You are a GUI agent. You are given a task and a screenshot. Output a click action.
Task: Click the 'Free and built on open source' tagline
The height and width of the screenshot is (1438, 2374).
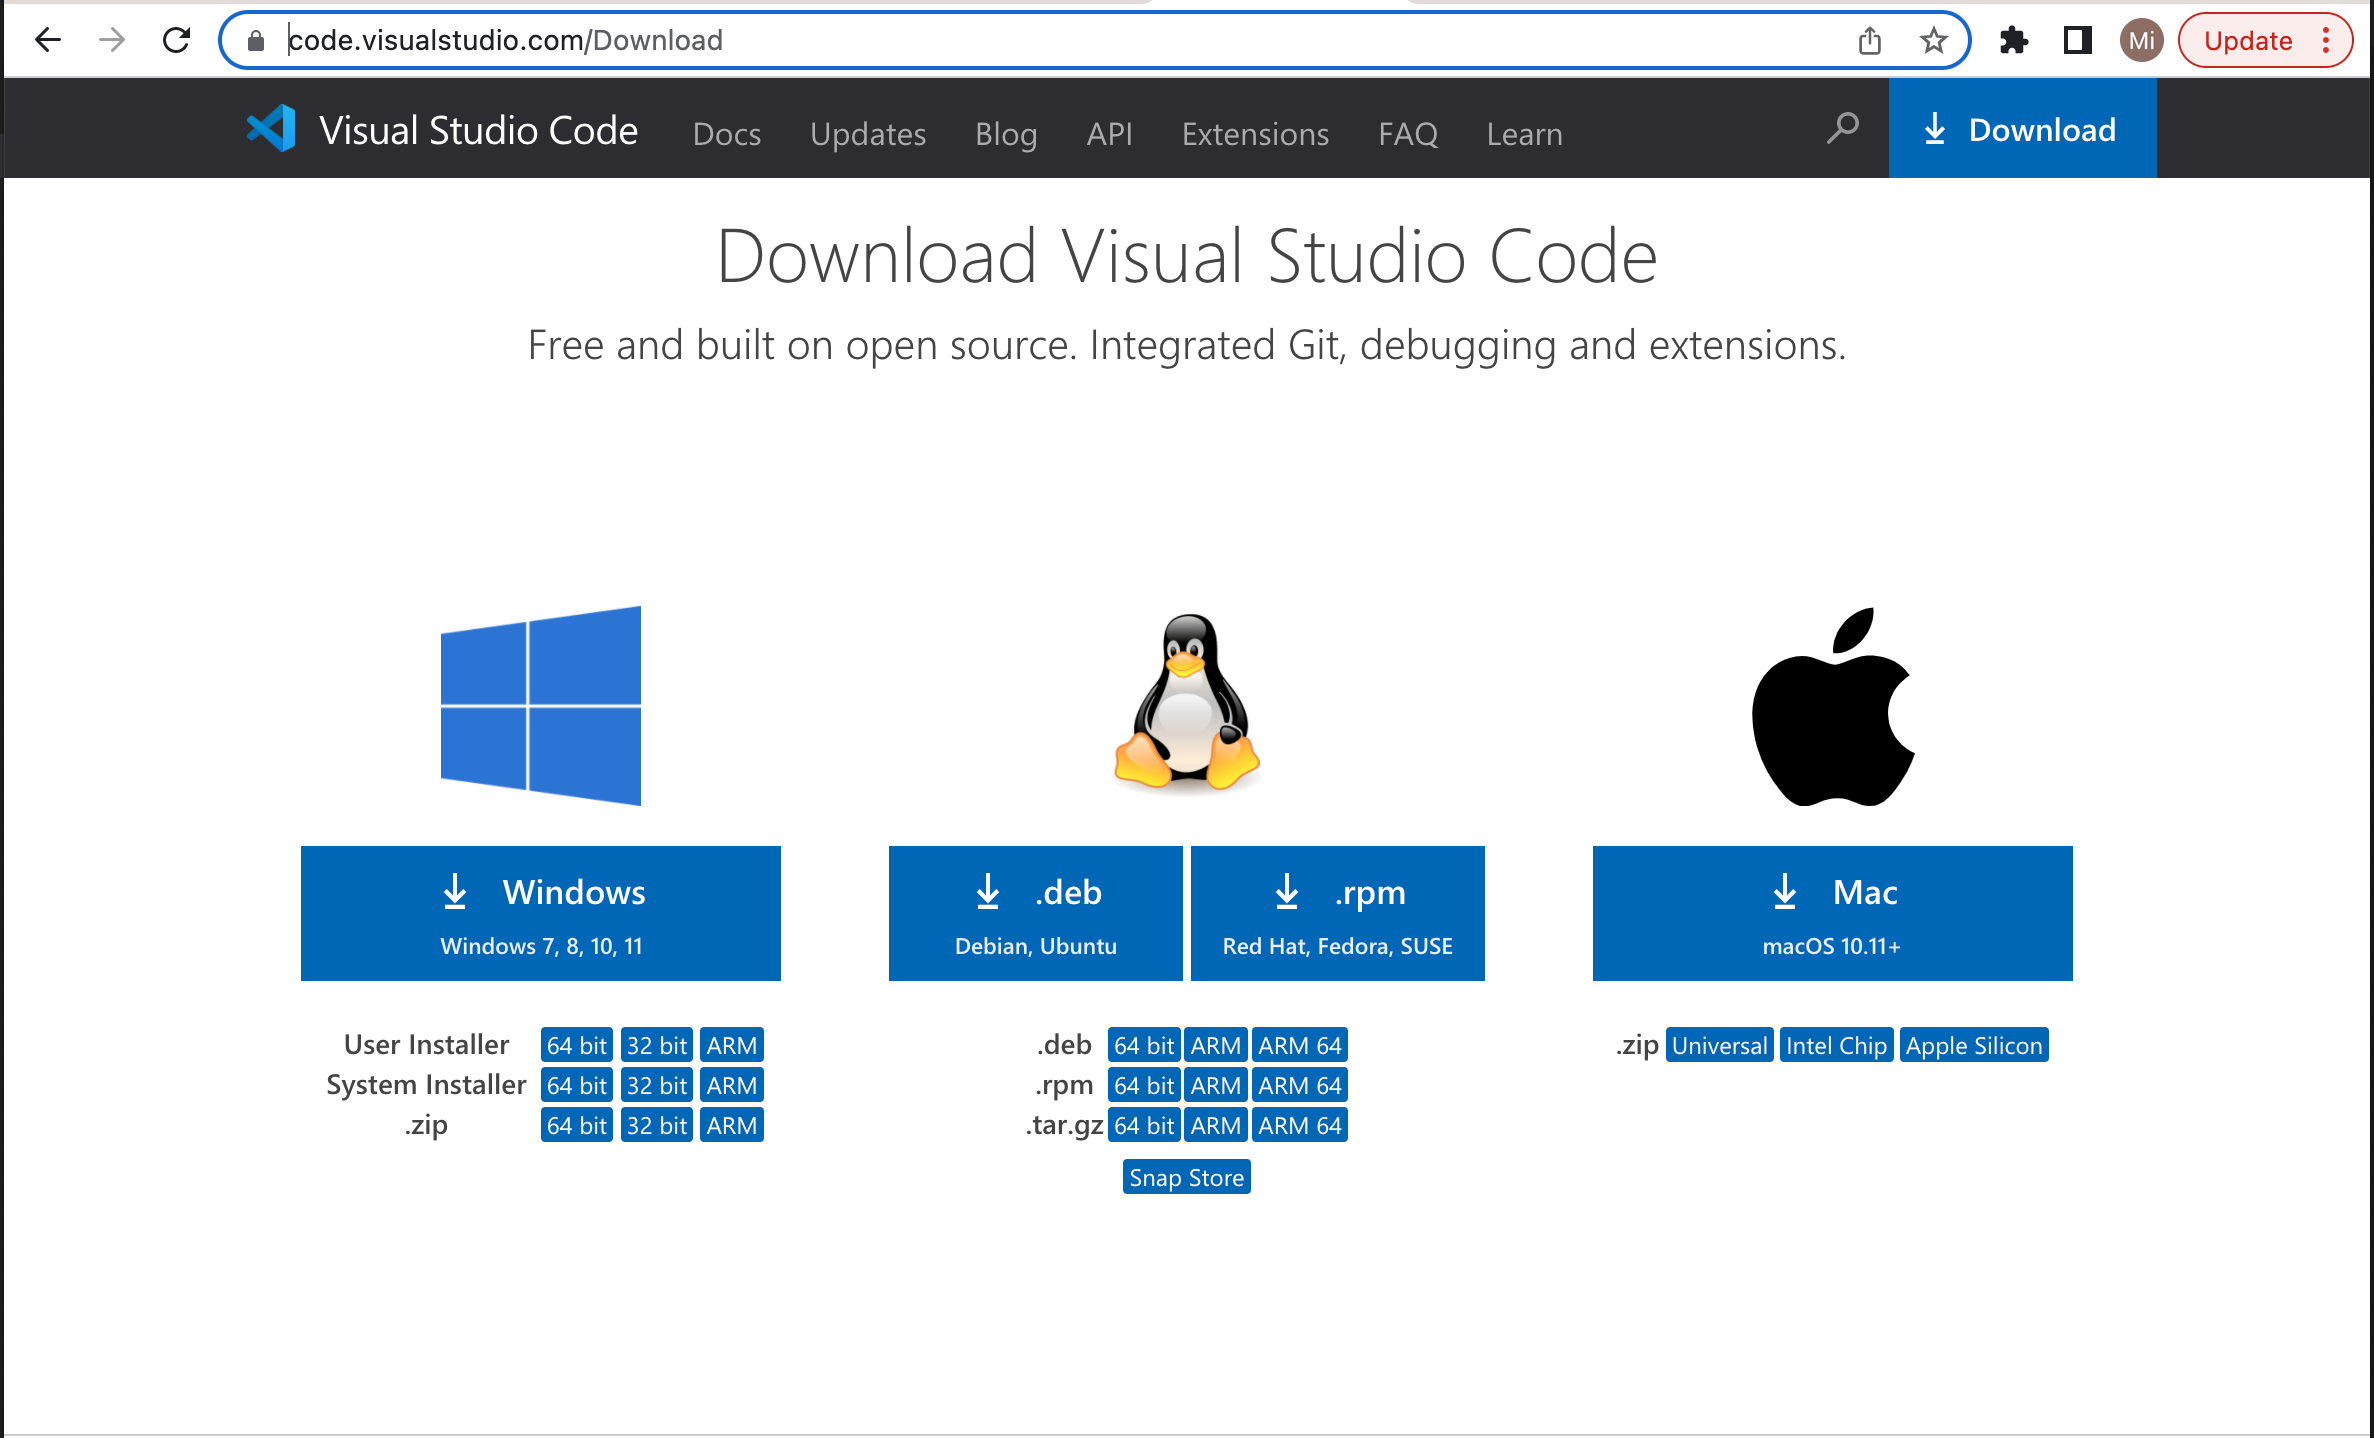pos(1187,345)
